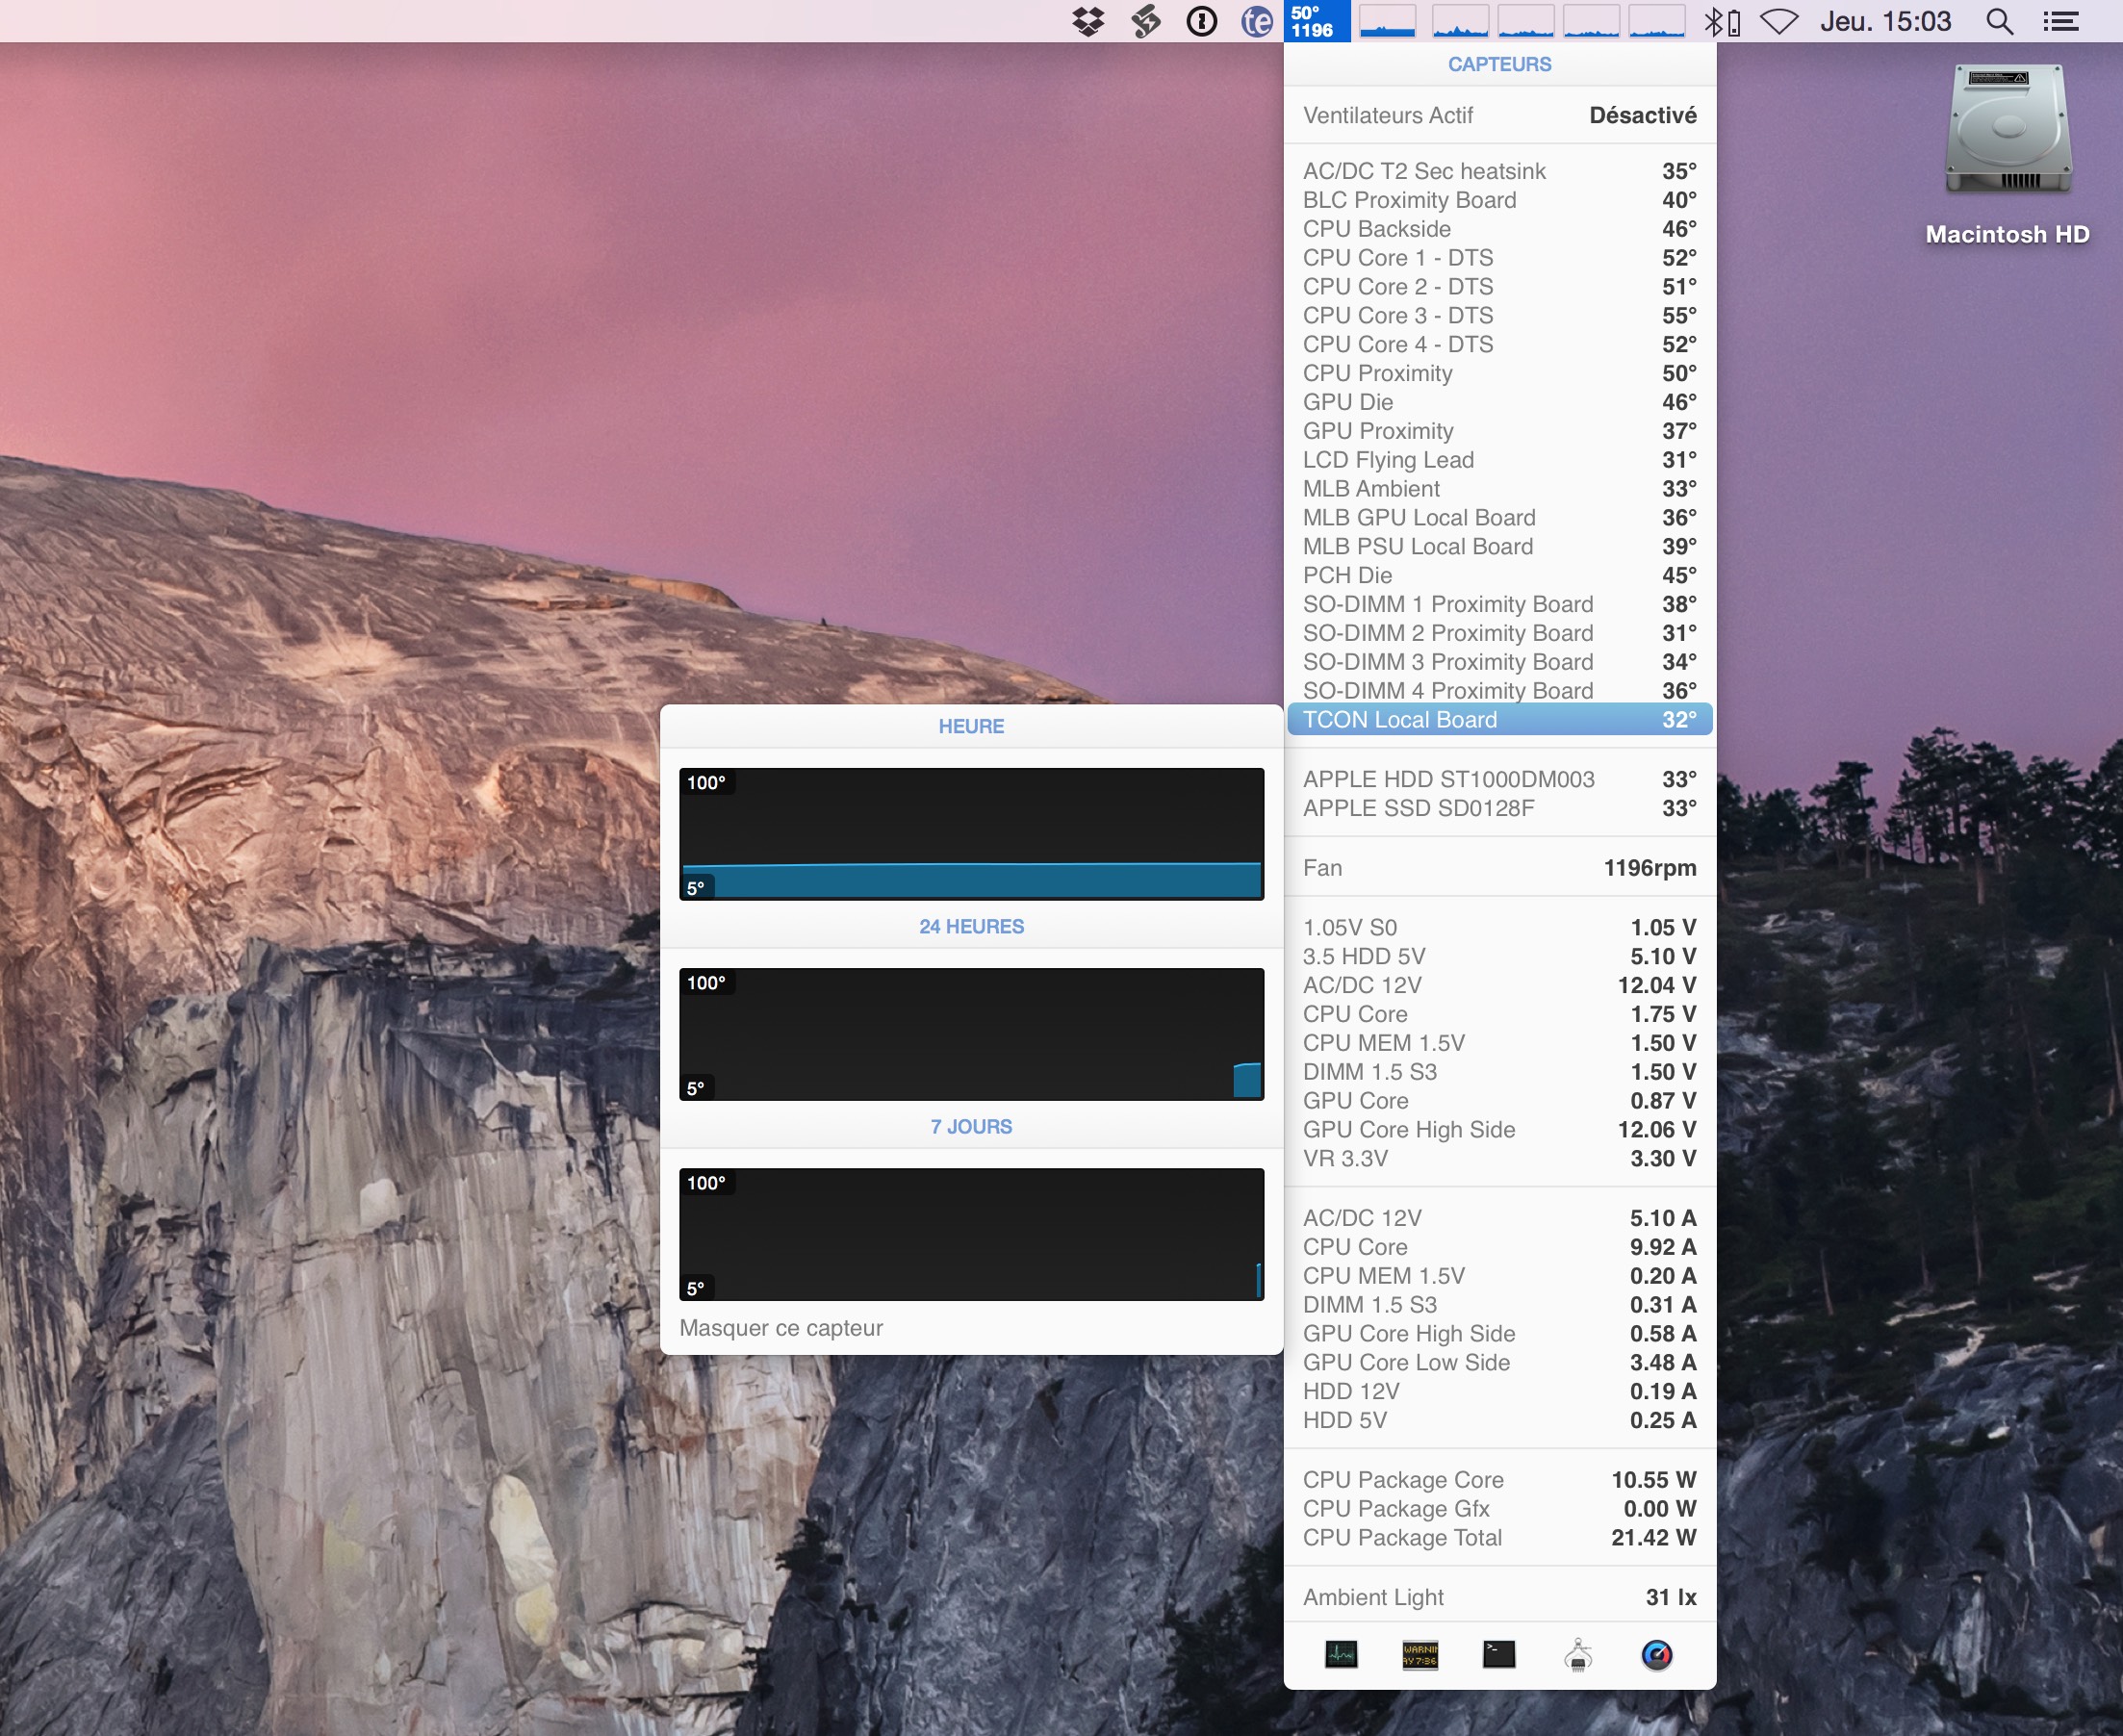Click the Masquer ce capteur option
The image size is (2123, 1736).
tap(781, 1328)
